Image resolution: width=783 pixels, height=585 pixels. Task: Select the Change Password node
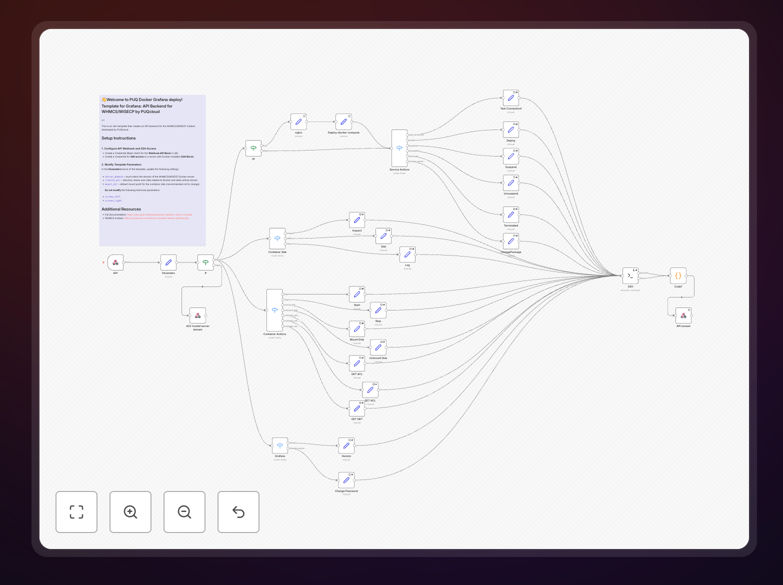(x=346, y=480)
